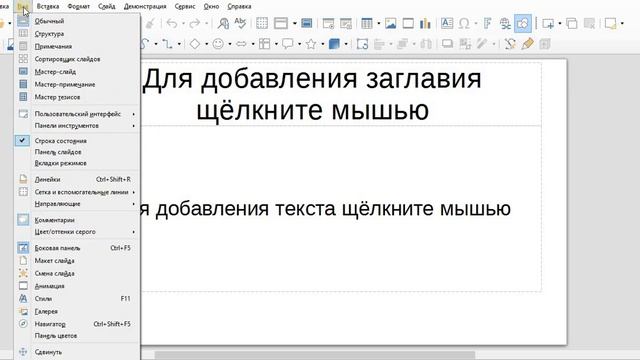The image size is (640, 360).
Task: Click the glue points icon
Action: coord(527,44)
